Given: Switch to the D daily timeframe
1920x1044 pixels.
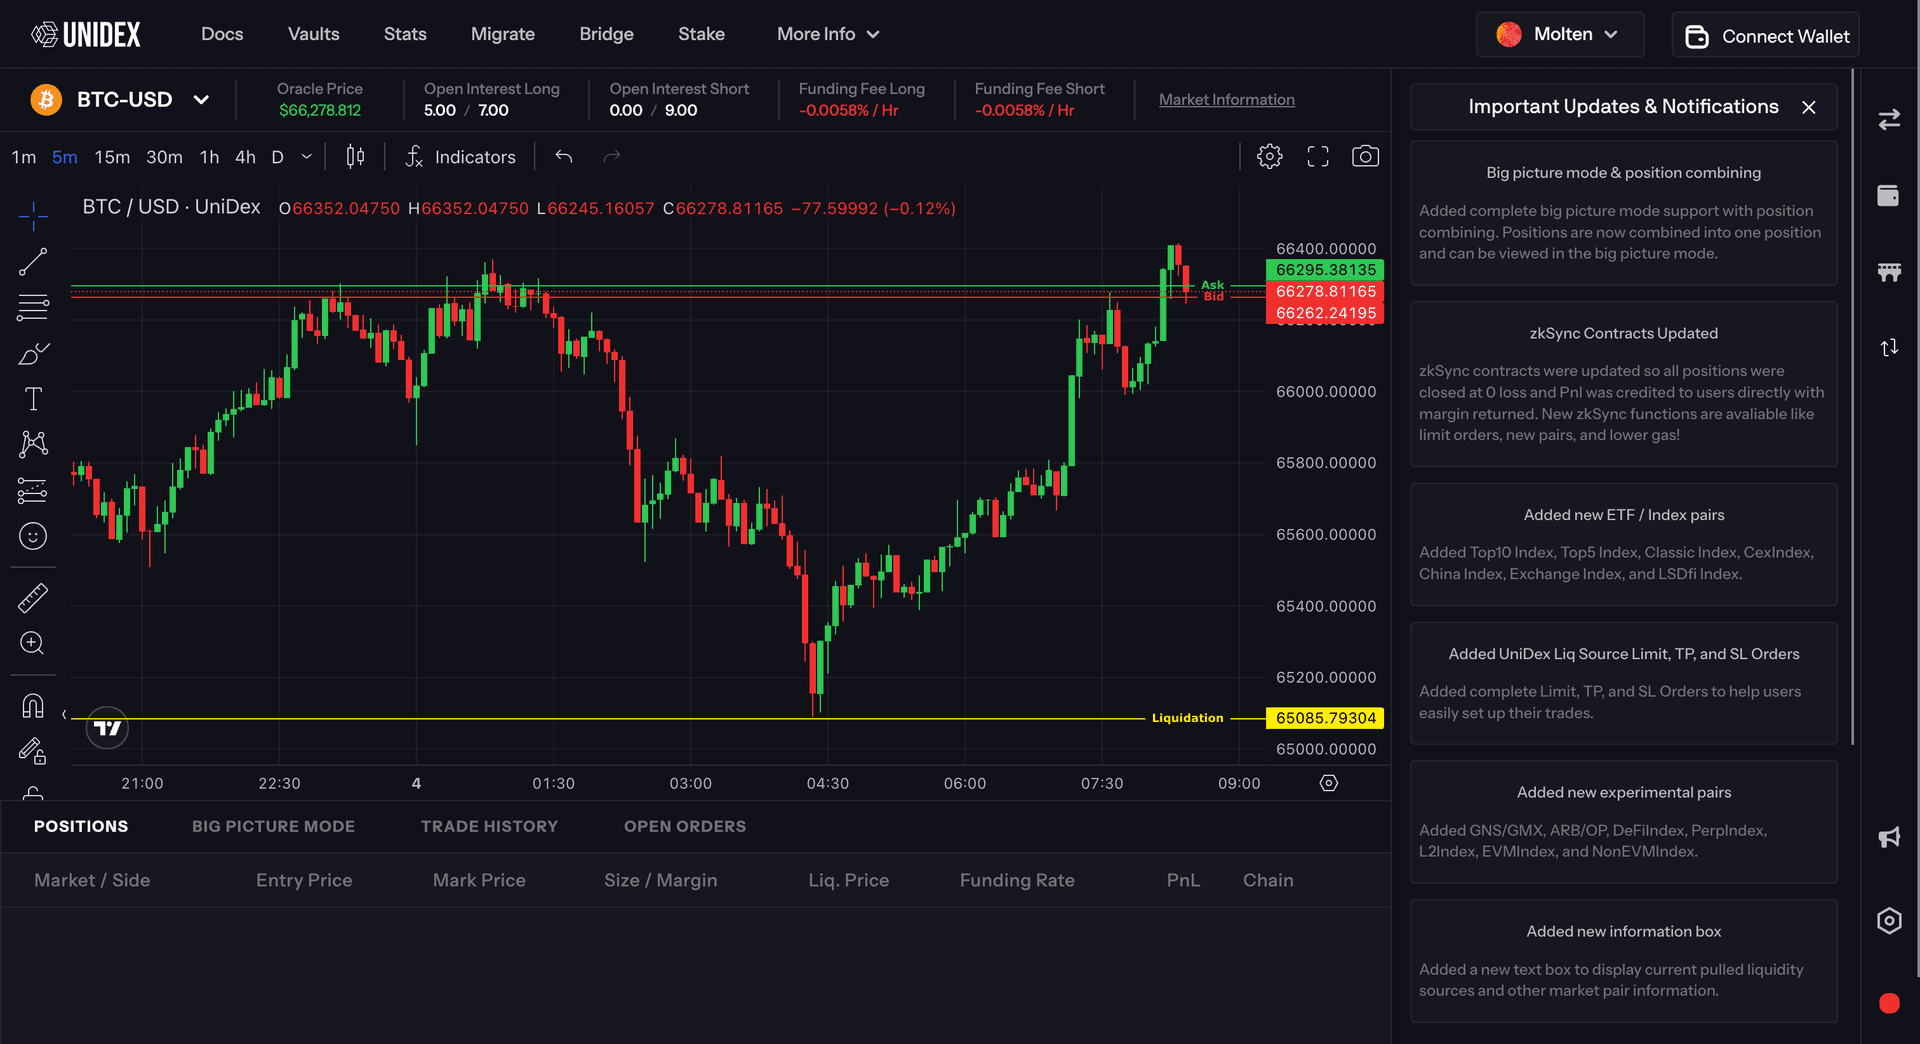Looking at the screenshot, I should pos(278,157).
